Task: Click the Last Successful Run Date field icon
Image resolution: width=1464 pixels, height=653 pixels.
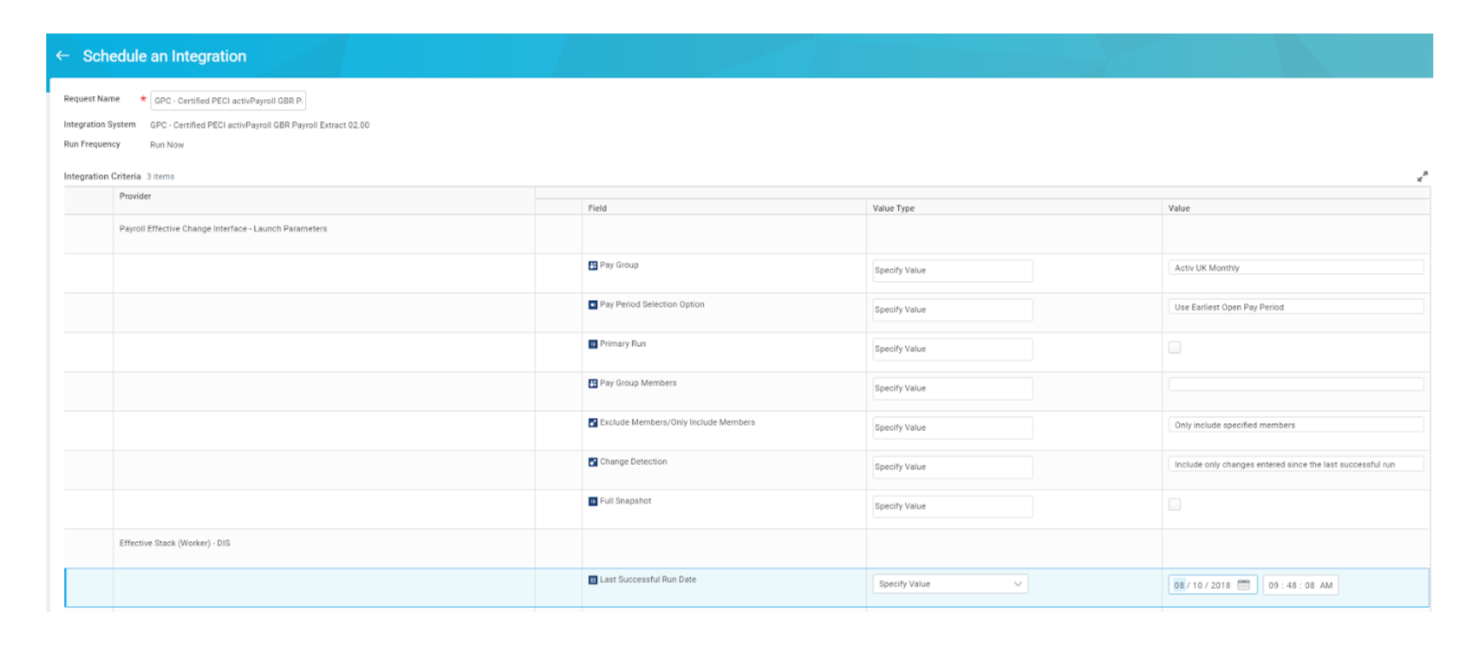Action: [592, 579]
